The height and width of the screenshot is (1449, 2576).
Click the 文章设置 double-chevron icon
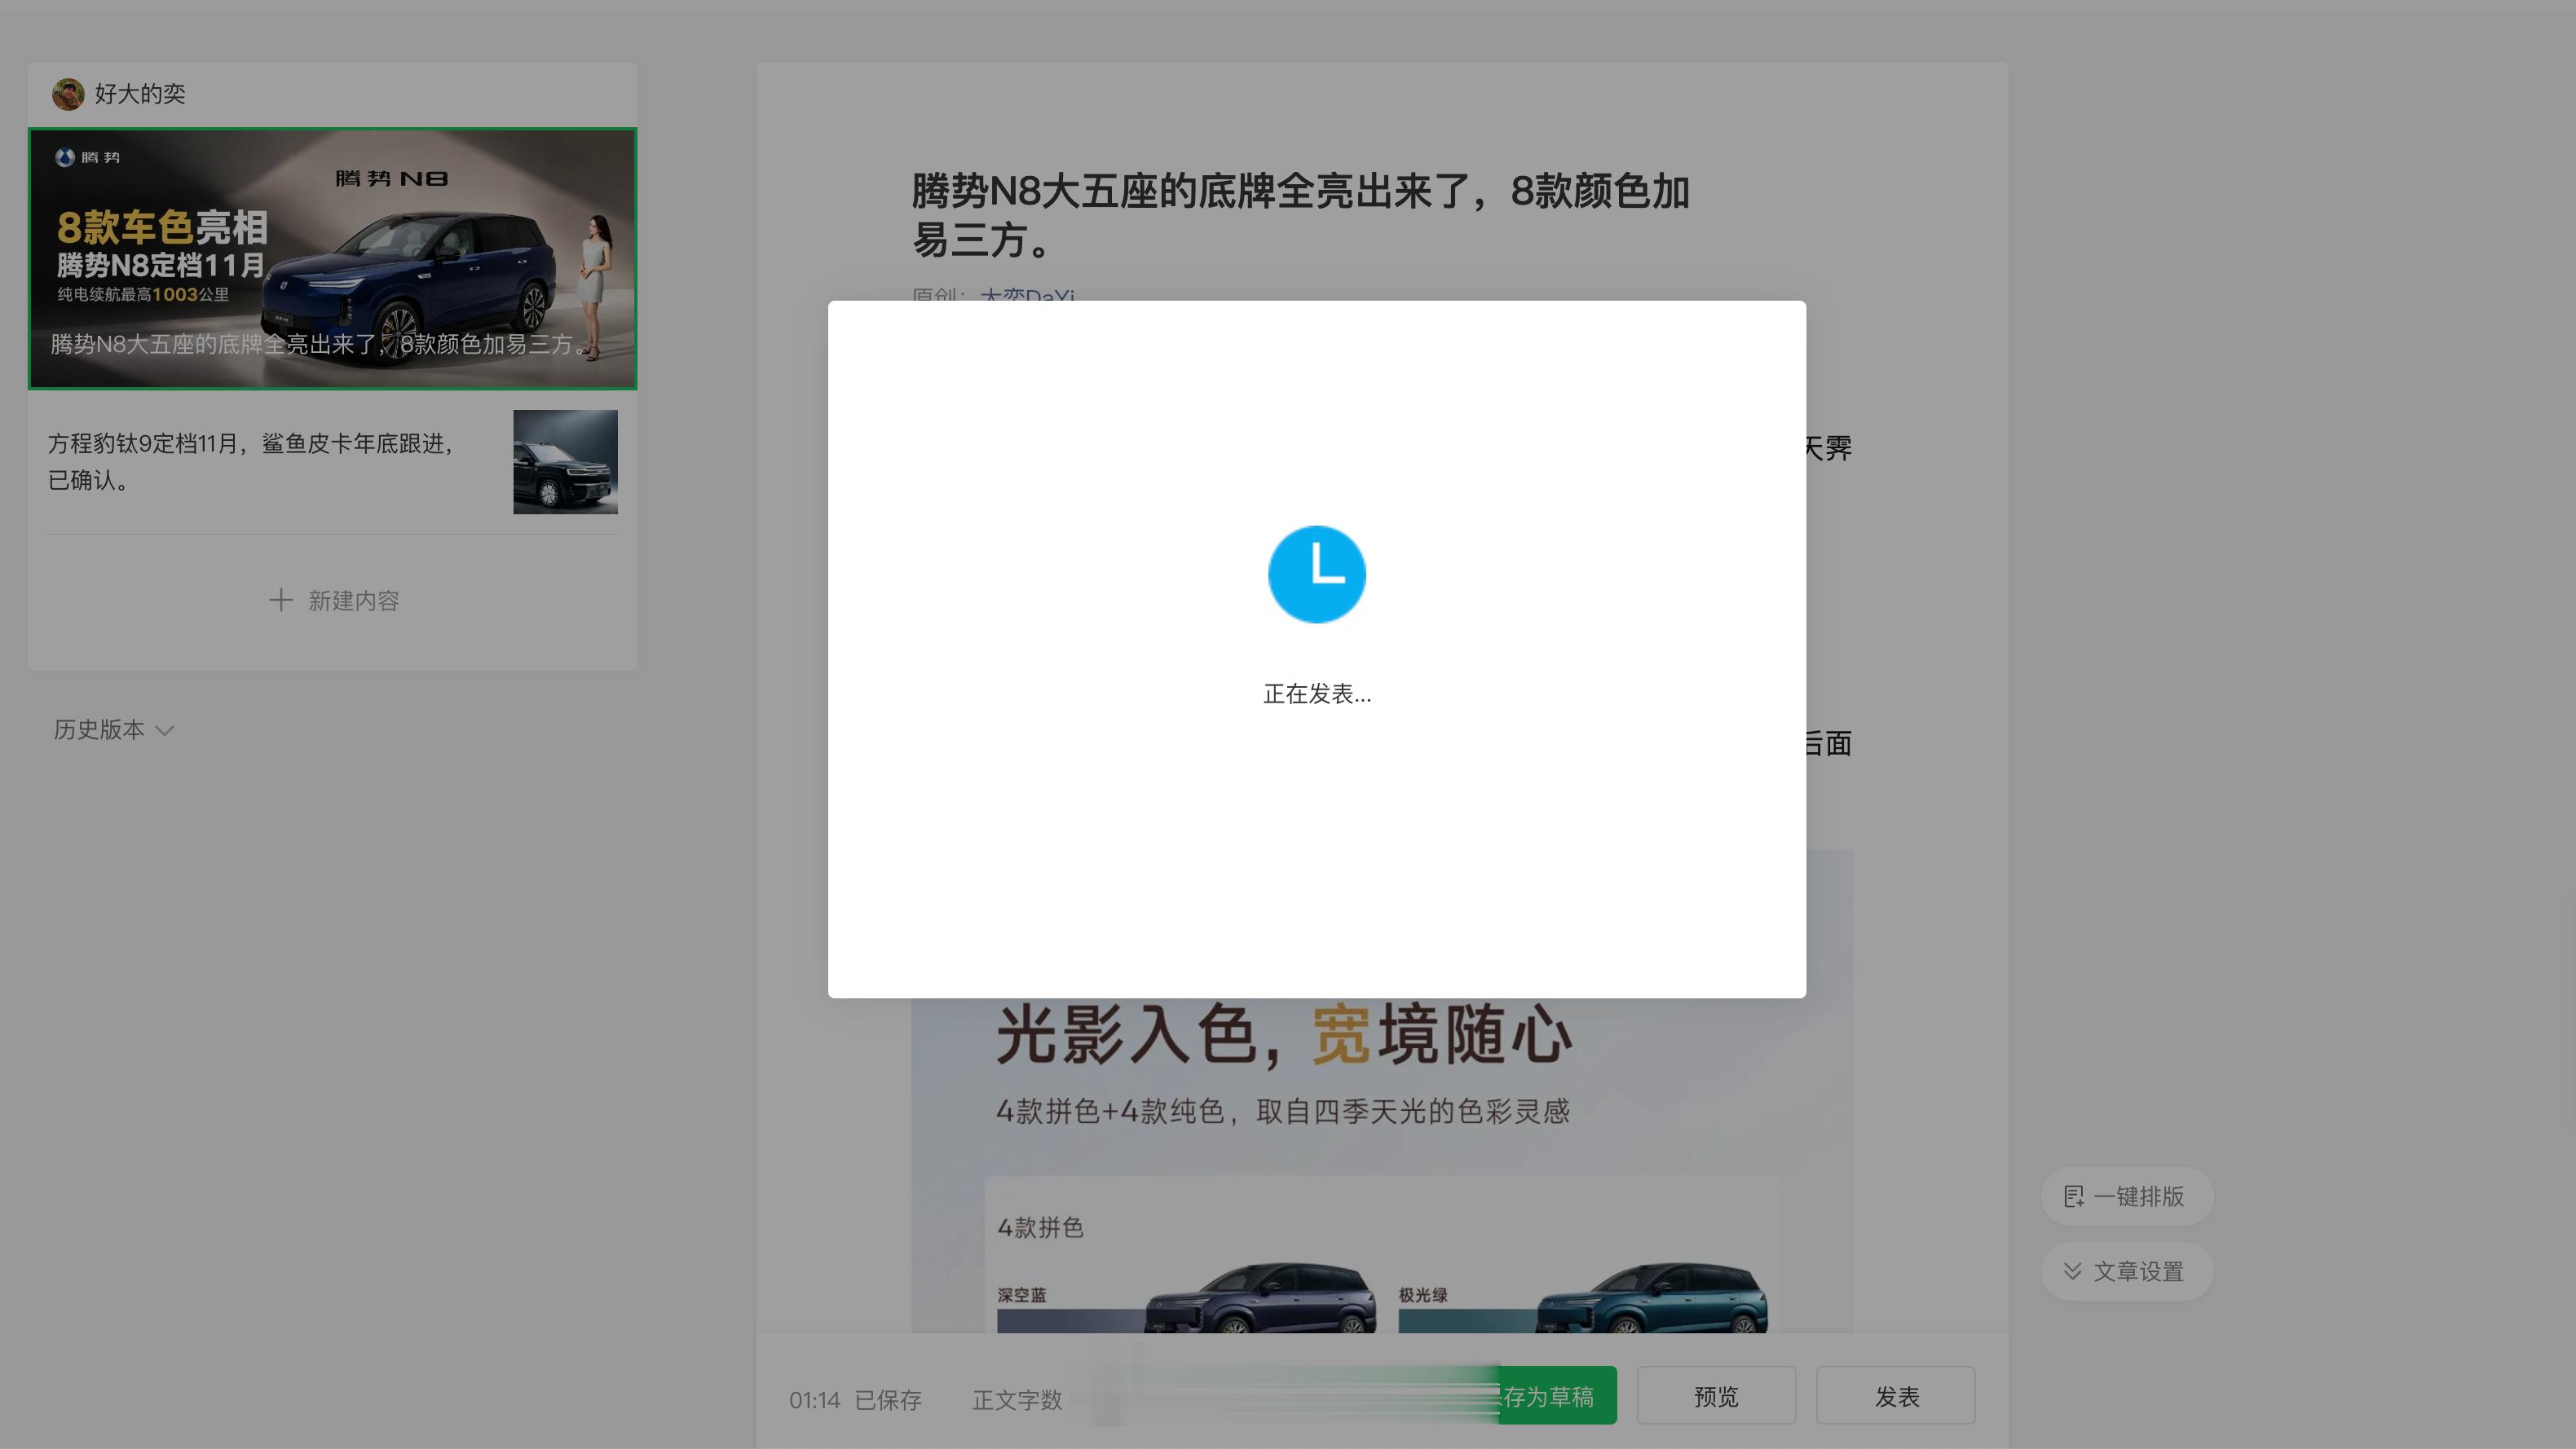tap(2073, 1271)
